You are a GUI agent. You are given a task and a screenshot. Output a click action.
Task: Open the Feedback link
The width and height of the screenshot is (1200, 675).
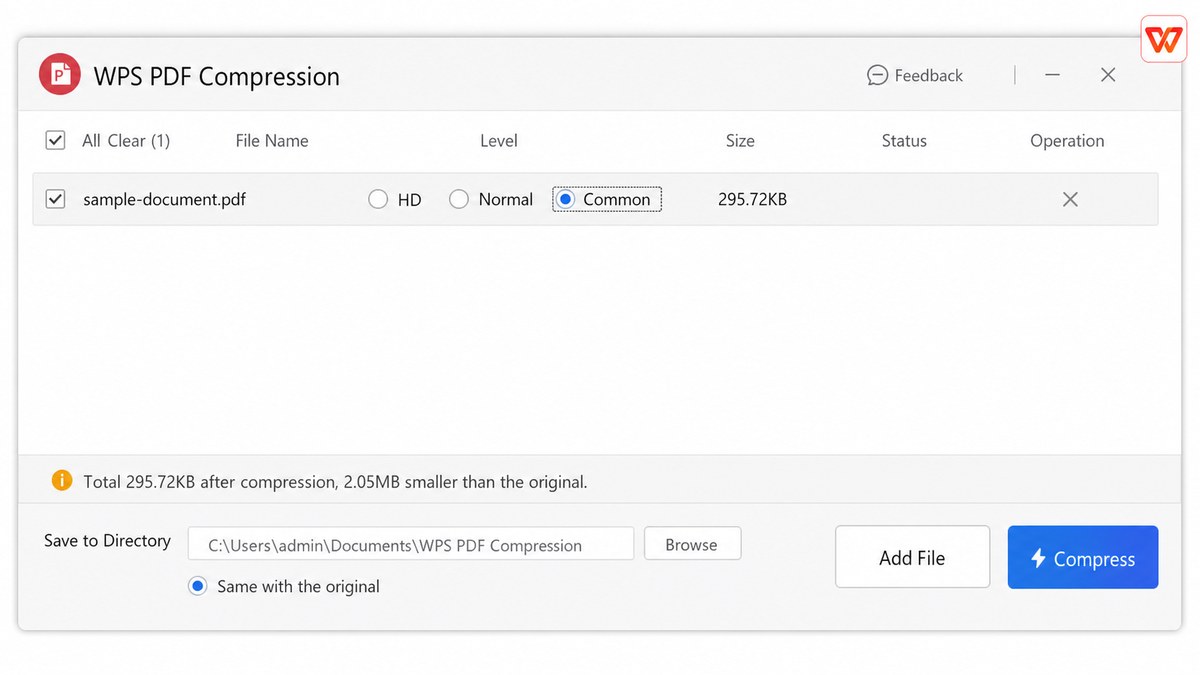(x=915, y=75)
